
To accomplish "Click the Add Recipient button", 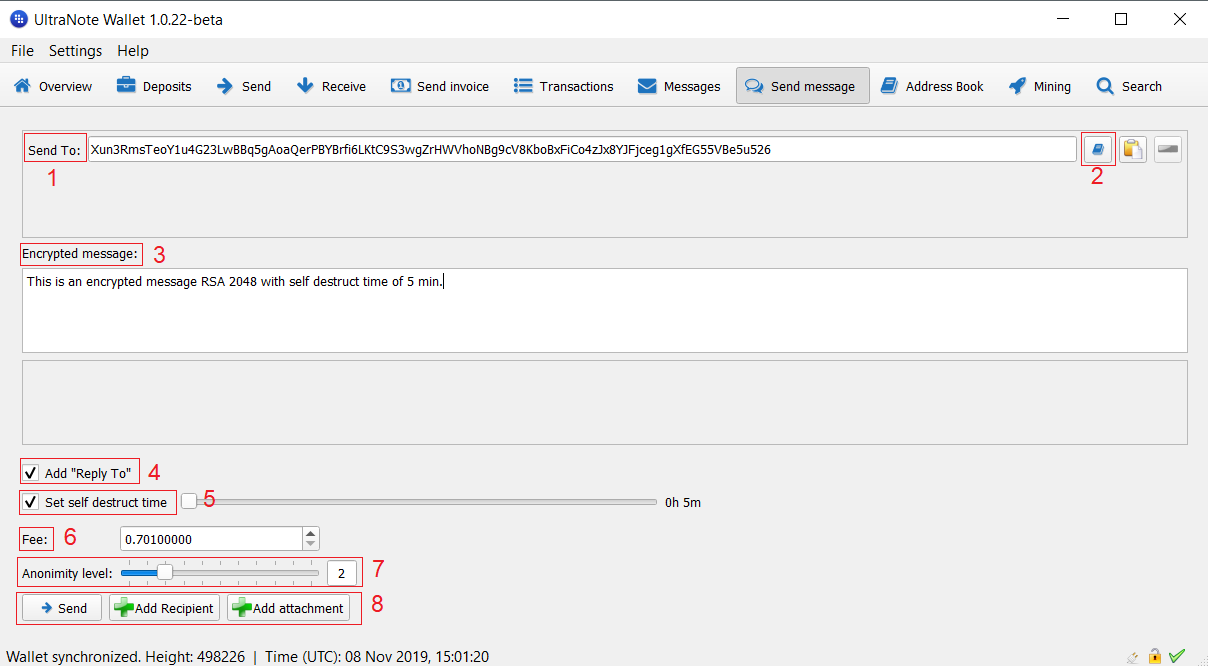I will (164, 608).
